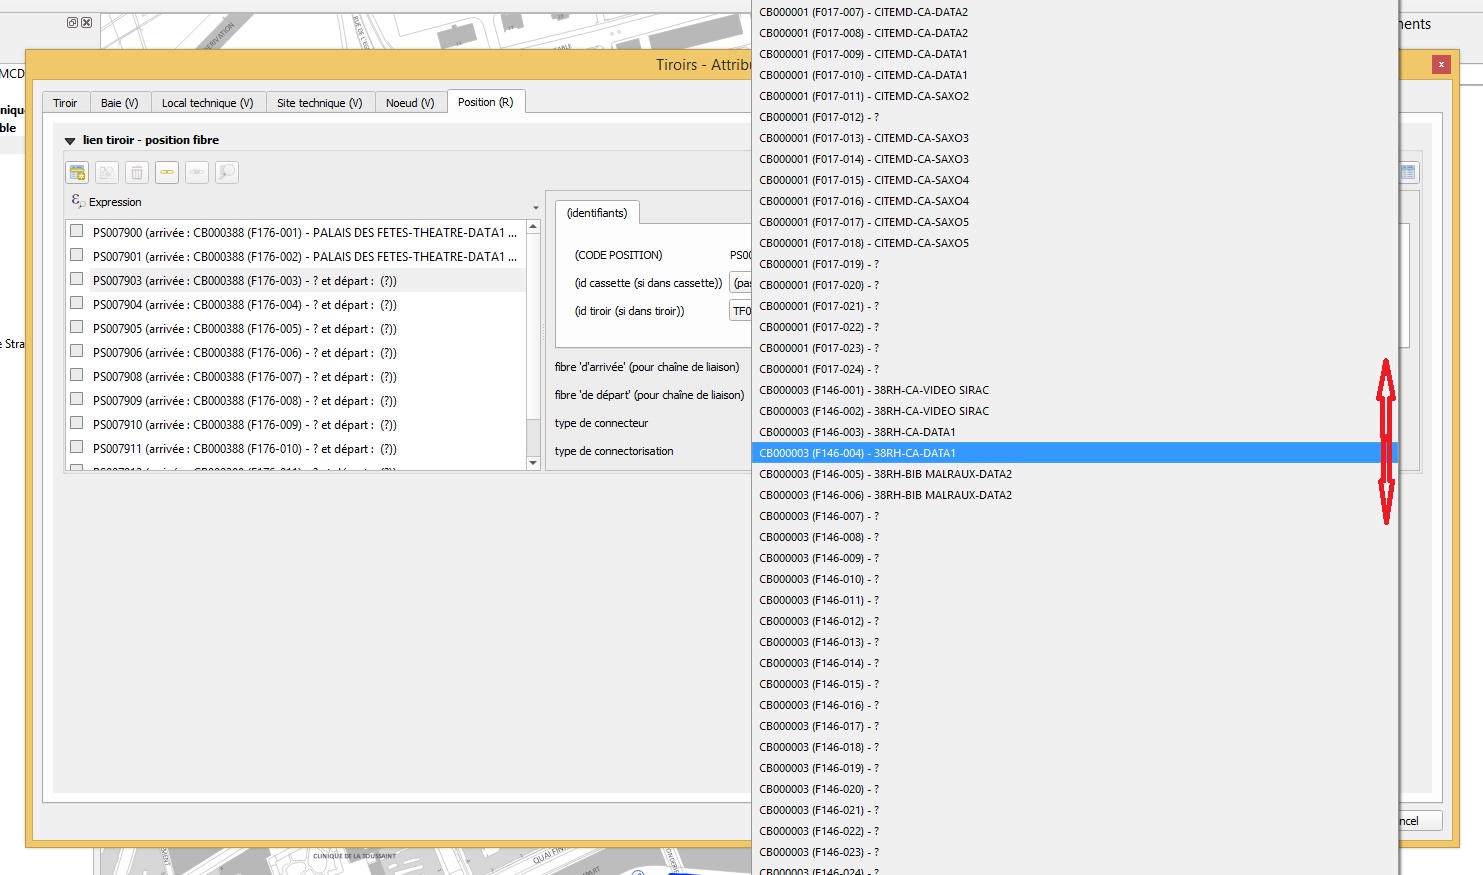Open the Expression dropdown arrow
This screenshot has width=1483, height=875.
[x=536, y=207]
